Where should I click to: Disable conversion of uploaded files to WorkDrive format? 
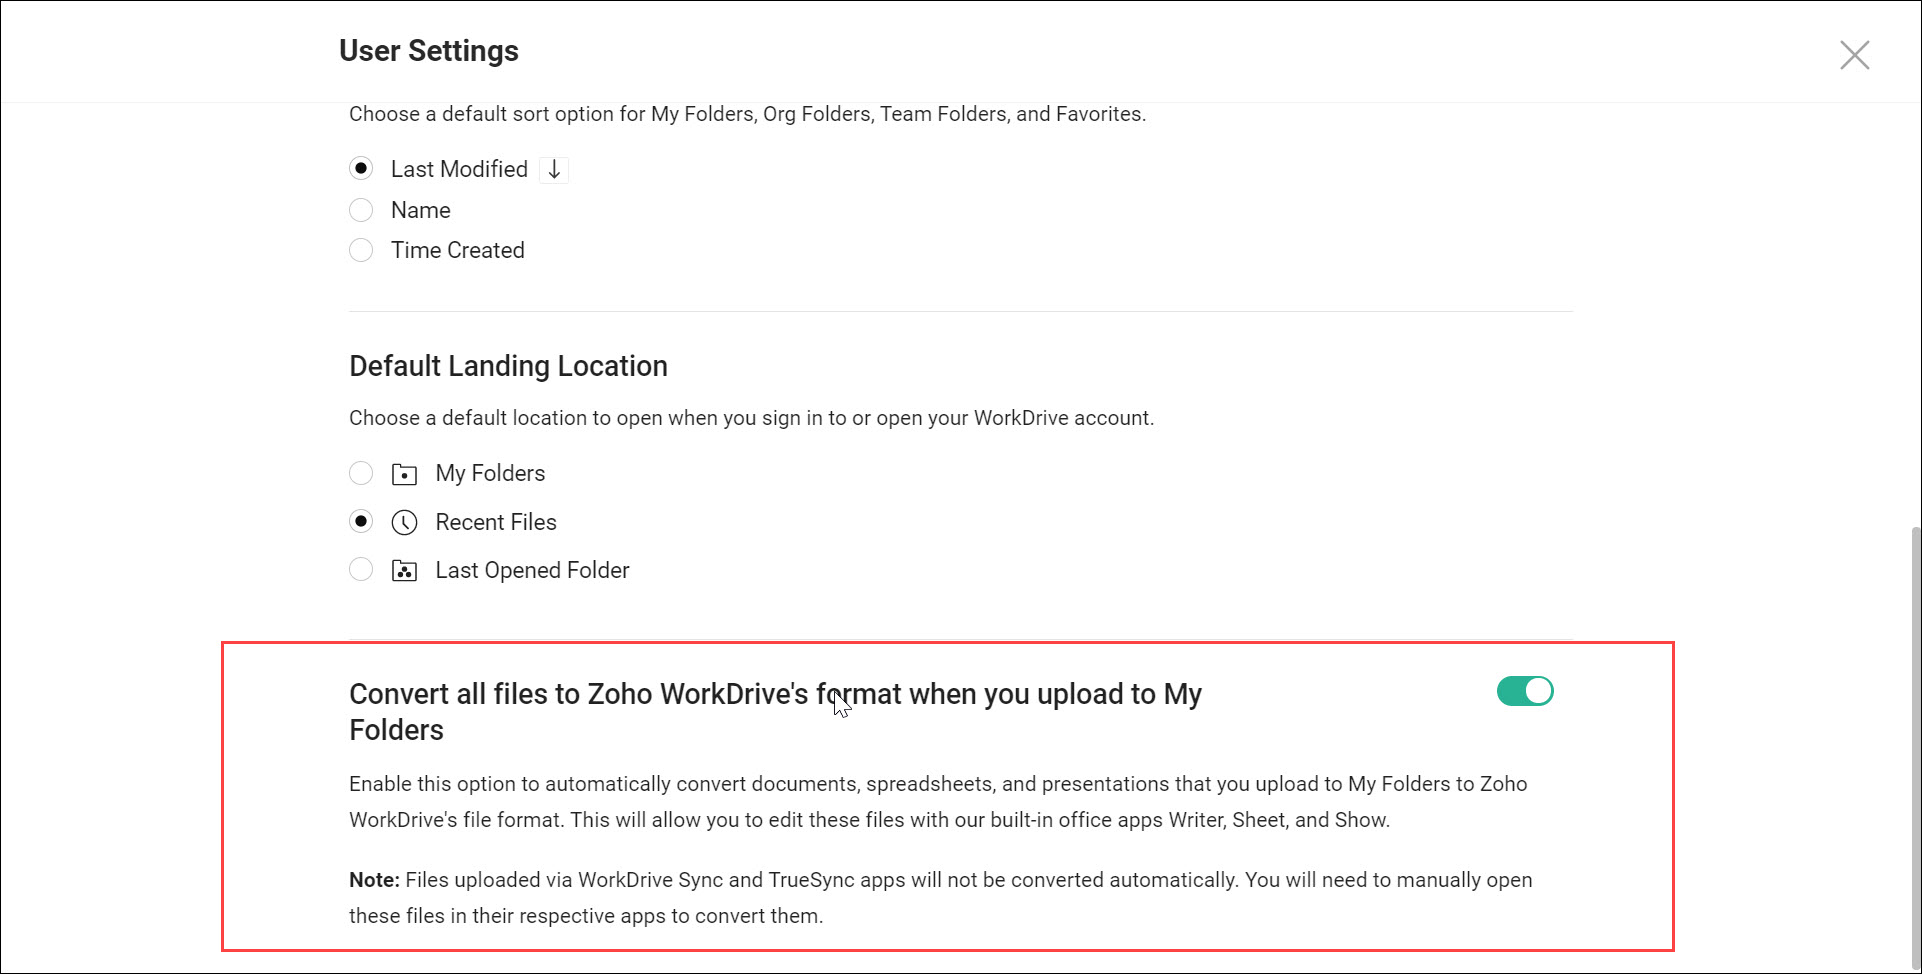click(1524, 691)
